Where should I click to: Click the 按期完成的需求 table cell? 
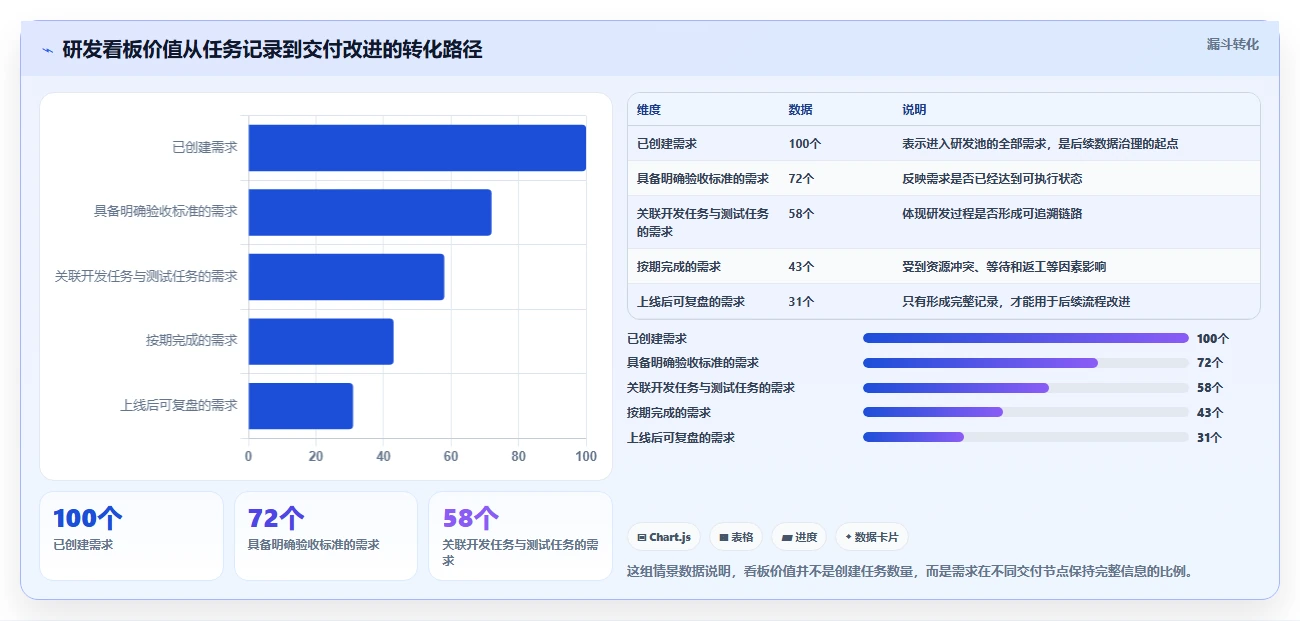tap(679, 266)
